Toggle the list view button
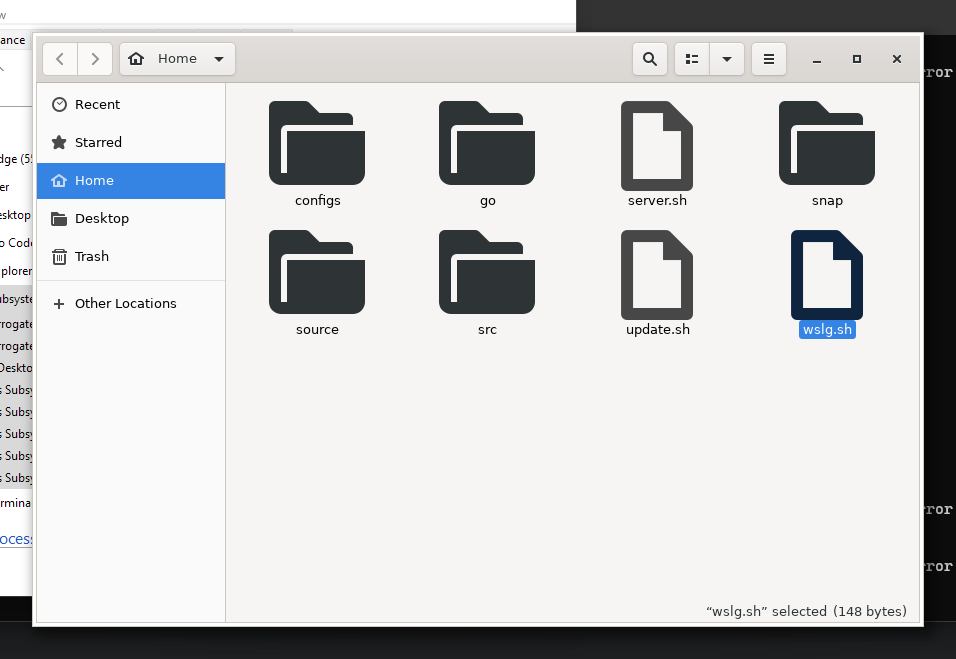The image size is (956, 659). click(x=692, y=59)
